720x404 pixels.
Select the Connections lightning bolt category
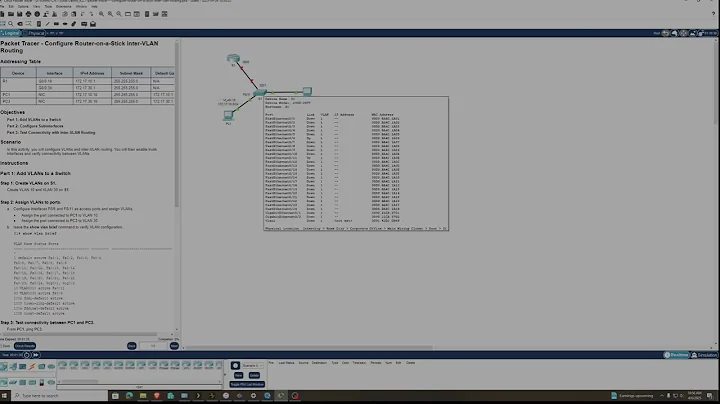click(x=32, y=366)
